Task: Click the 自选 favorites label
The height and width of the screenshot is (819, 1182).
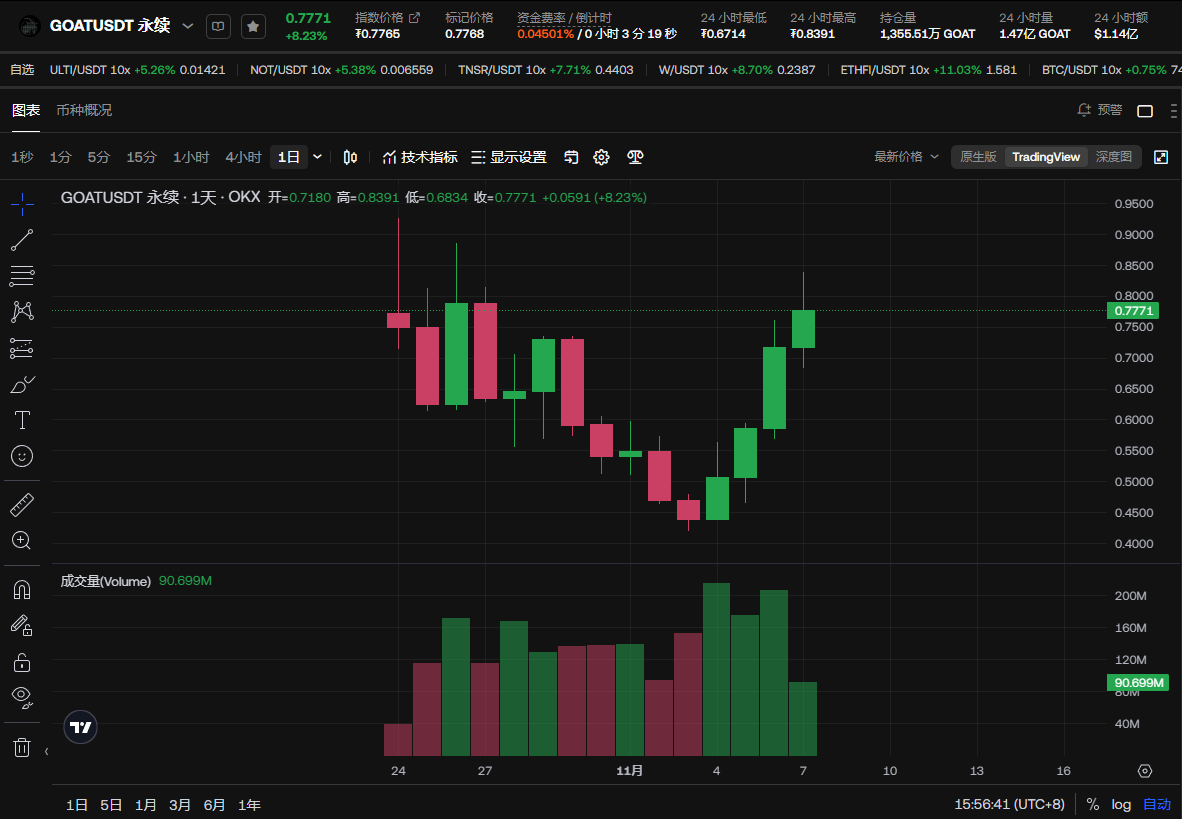Action: coord(22,69)
